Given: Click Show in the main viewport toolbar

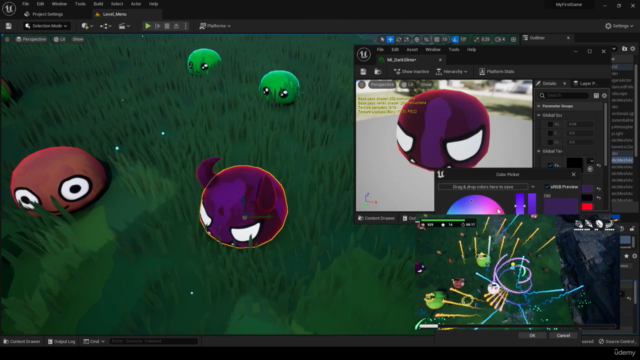Looking at the screenshot, I should 78,39.
